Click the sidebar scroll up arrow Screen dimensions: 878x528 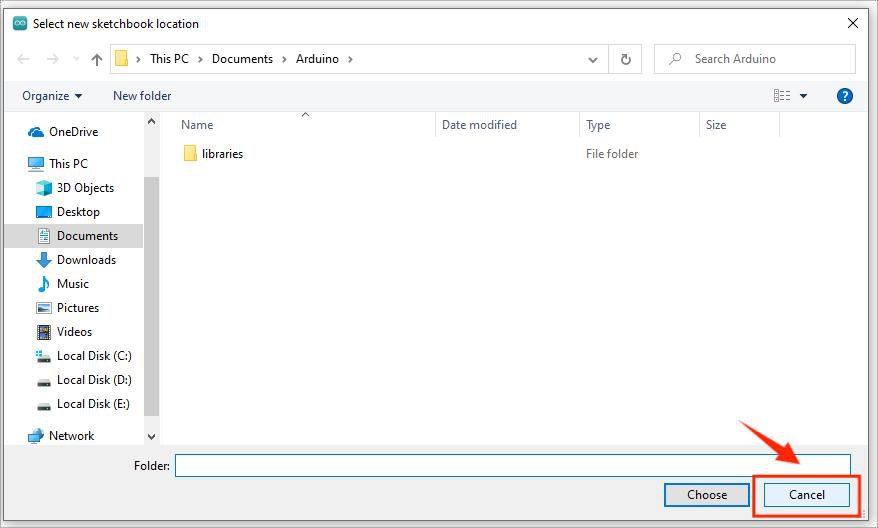click(151, 121)
